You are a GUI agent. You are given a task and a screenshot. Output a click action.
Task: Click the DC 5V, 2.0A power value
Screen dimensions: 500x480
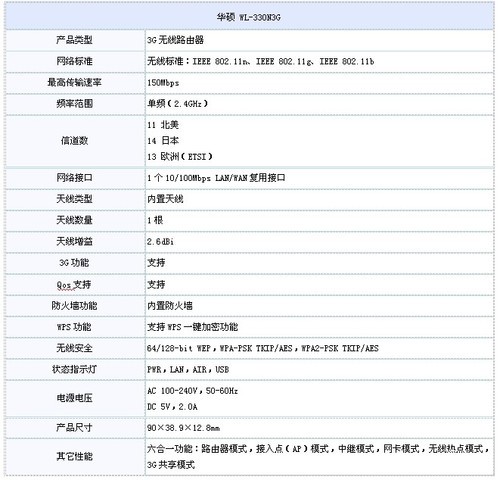pyautogui.click(x=172, y=407)
